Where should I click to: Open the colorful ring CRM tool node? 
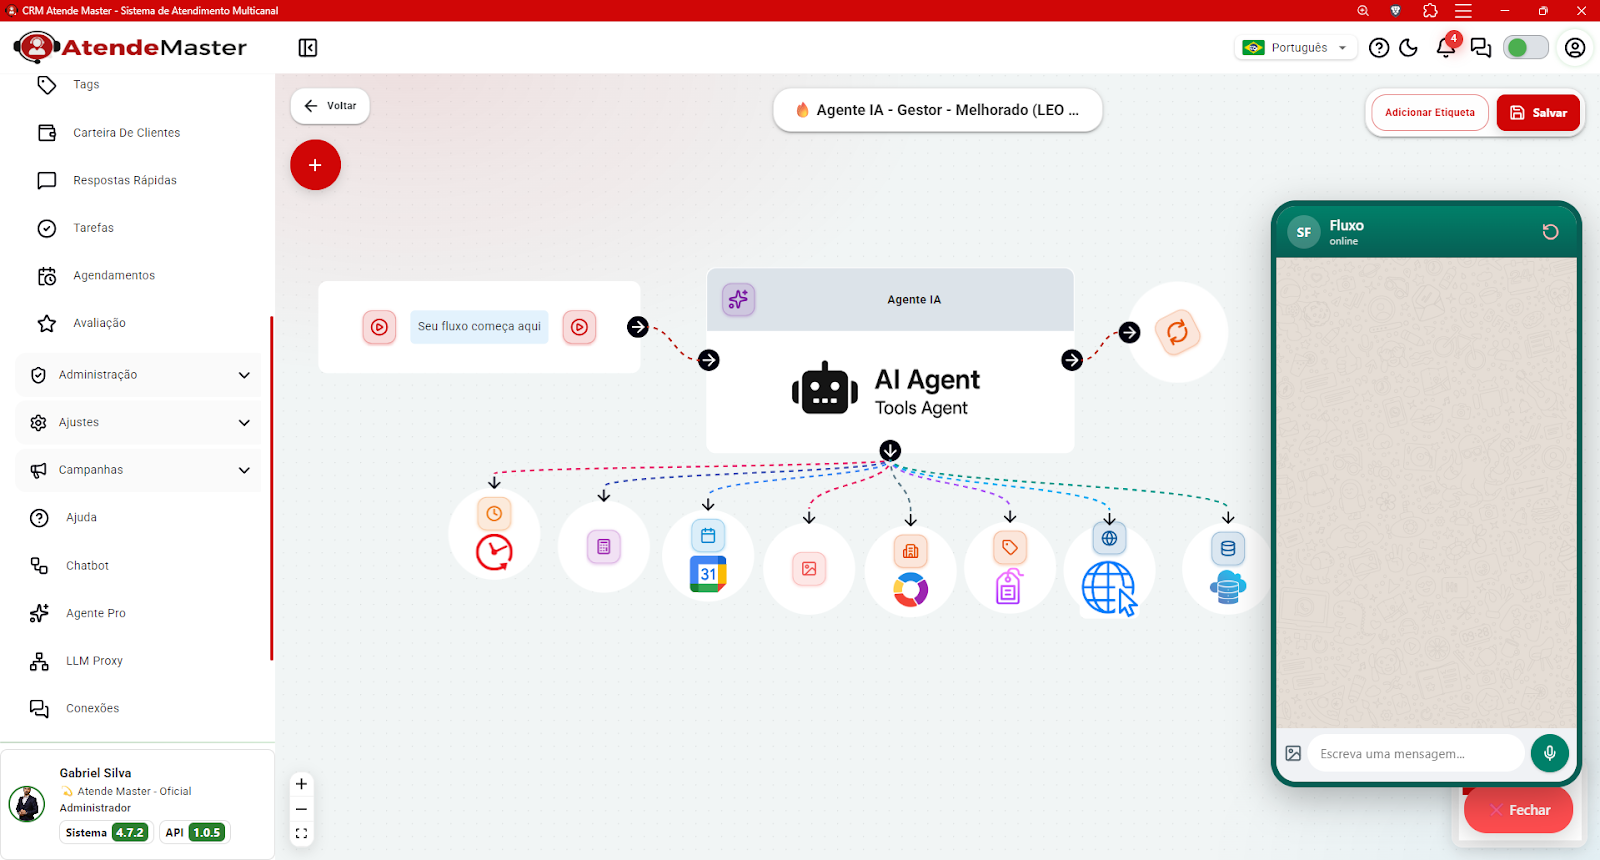click(x=910, y=570)
